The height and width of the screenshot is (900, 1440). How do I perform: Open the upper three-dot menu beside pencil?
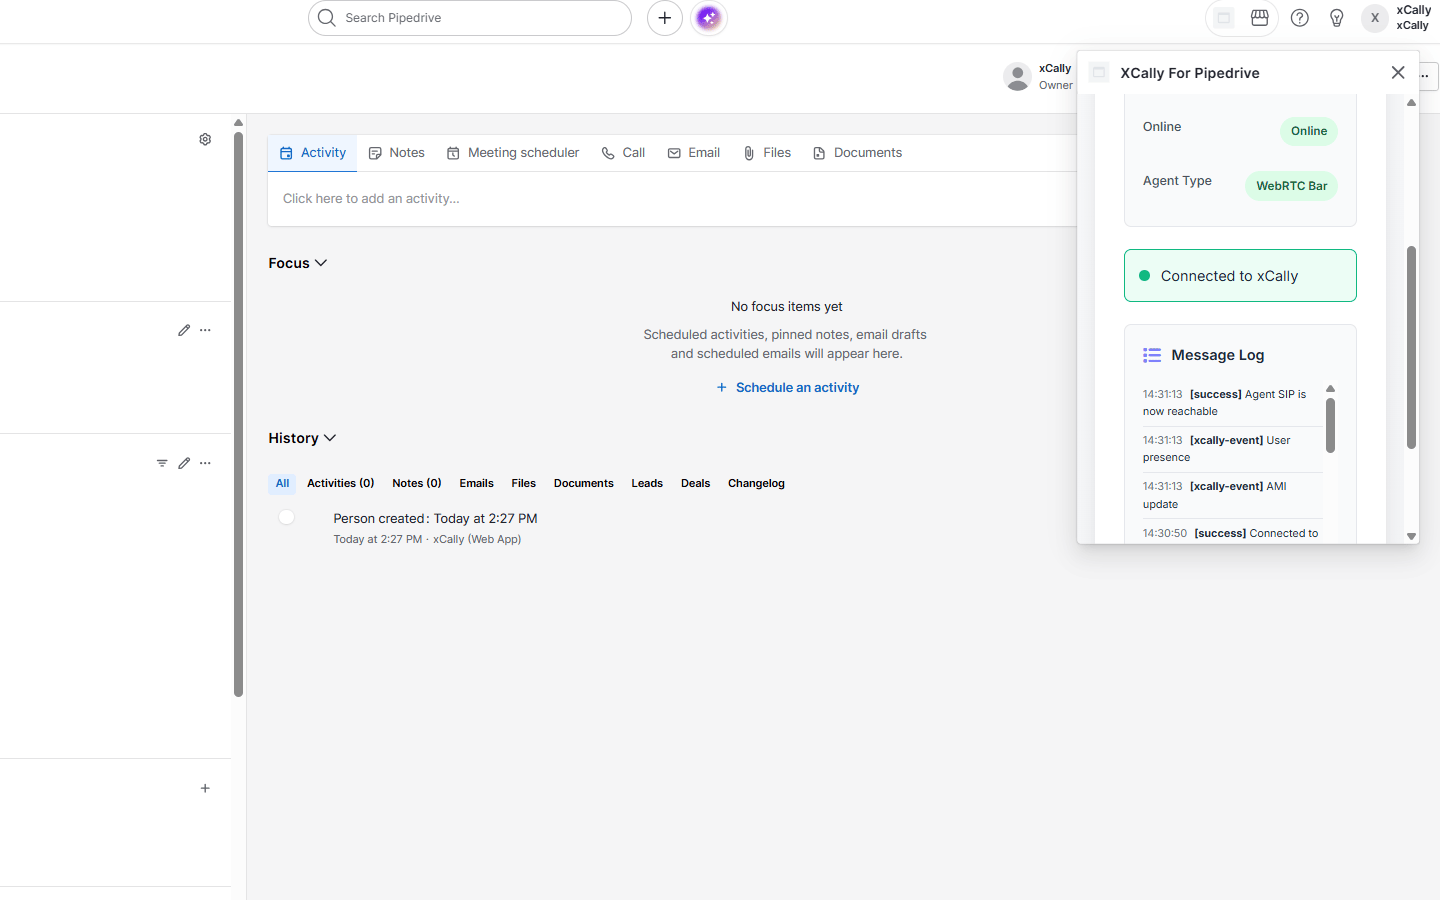coord(205,330)
